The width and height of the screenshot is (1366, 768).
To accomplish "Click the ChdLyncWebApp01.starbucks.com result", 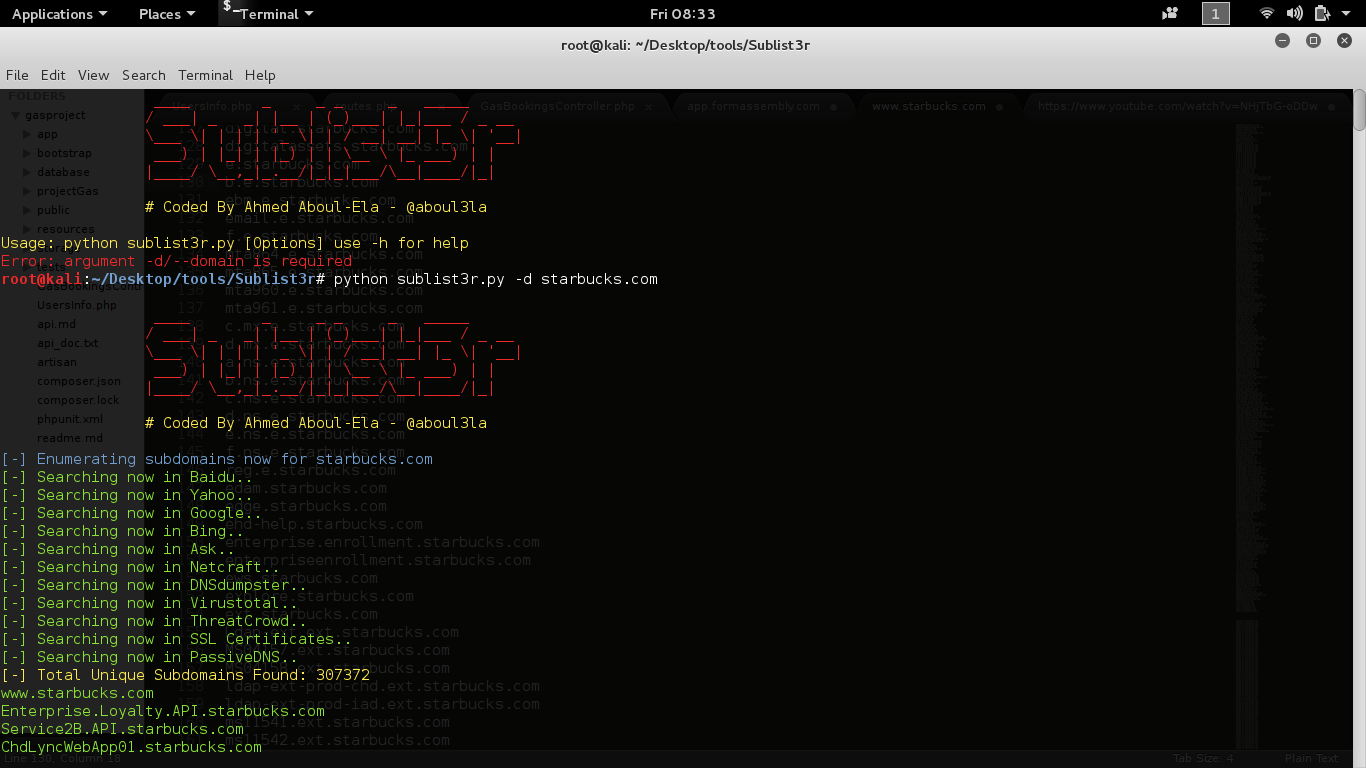I will tap(131, 747).
